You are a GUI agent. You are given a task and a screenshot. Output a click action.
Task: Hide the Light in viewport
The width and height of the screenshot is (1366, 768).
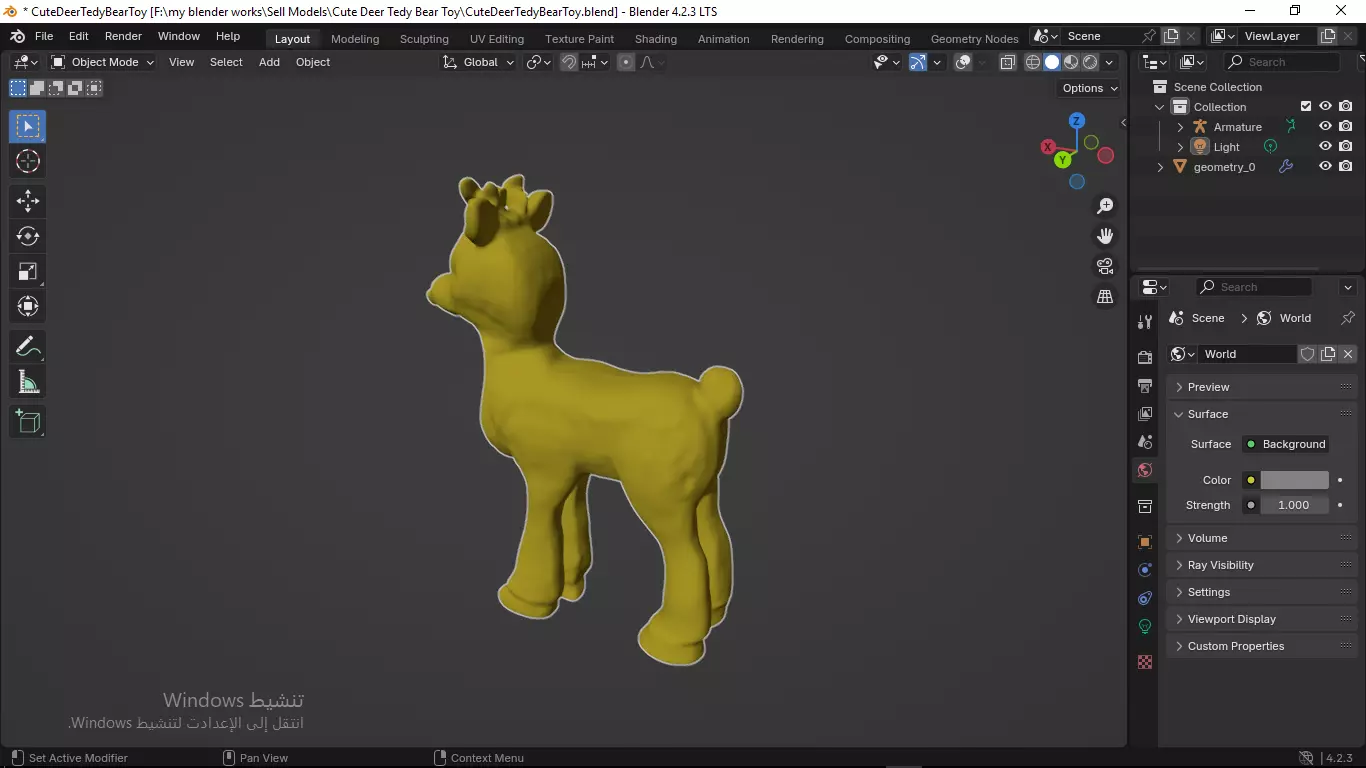(1325, 147)
